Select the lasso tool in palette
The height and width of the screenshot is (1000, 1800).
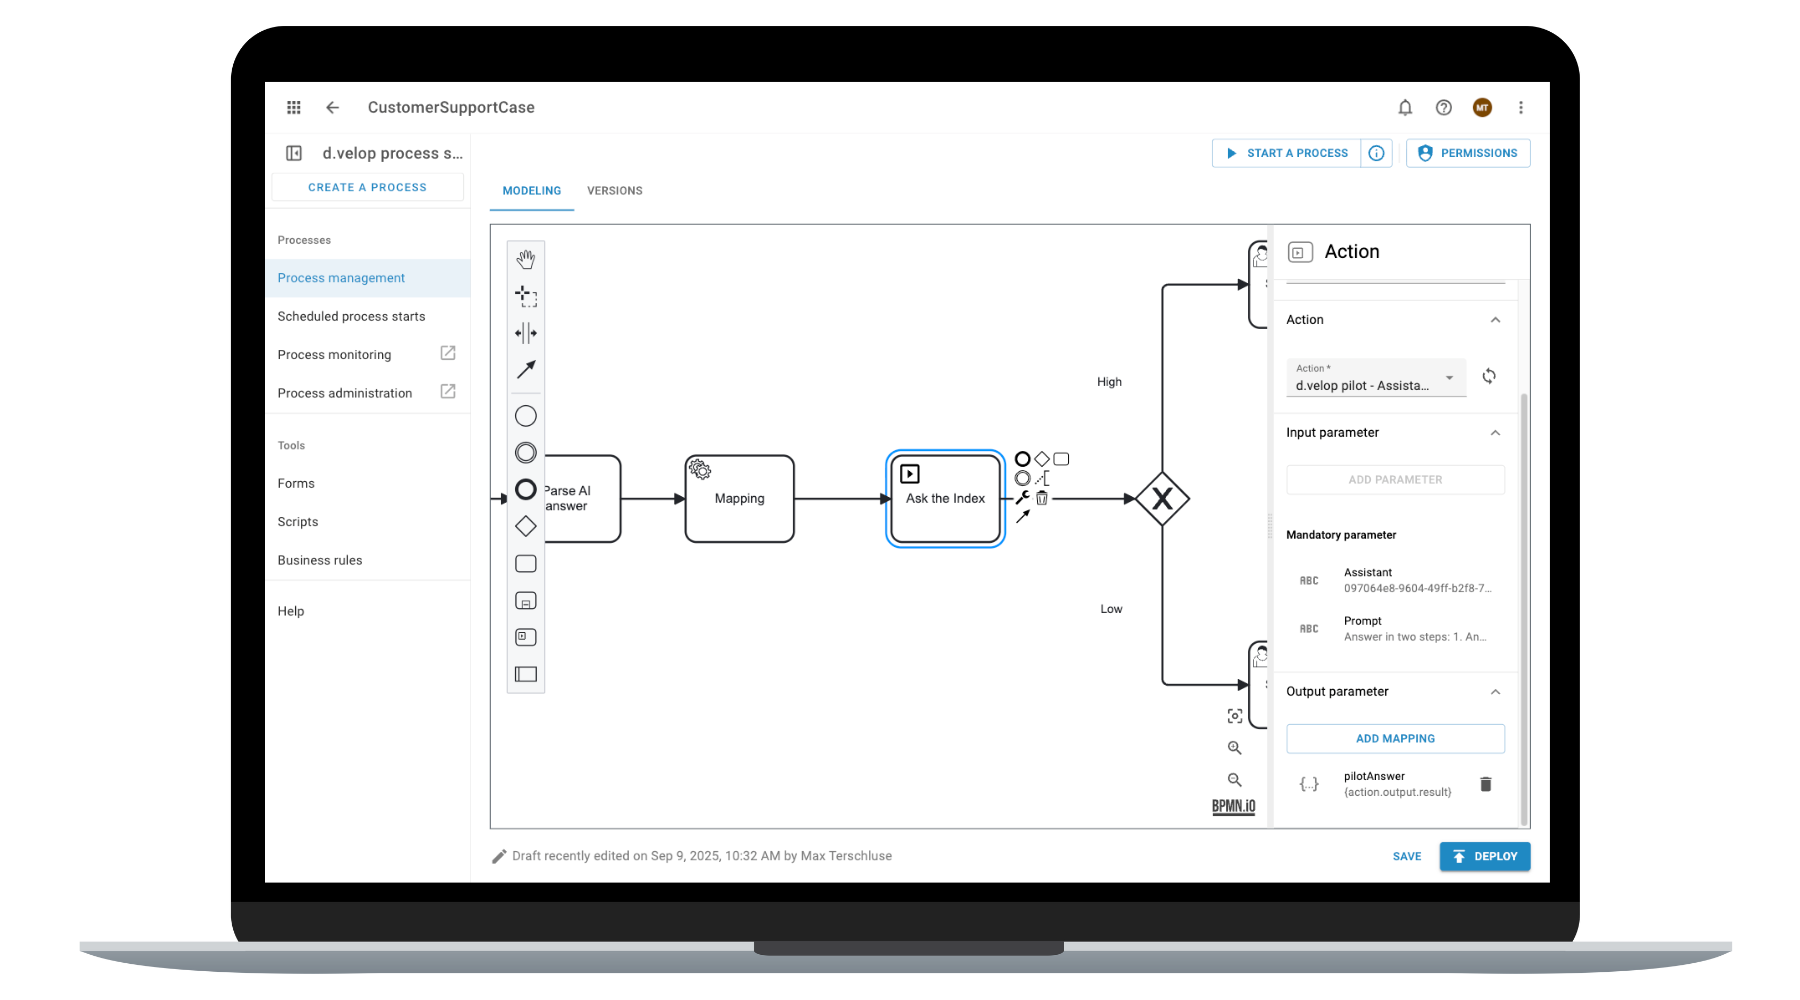[x=525, y=296]
